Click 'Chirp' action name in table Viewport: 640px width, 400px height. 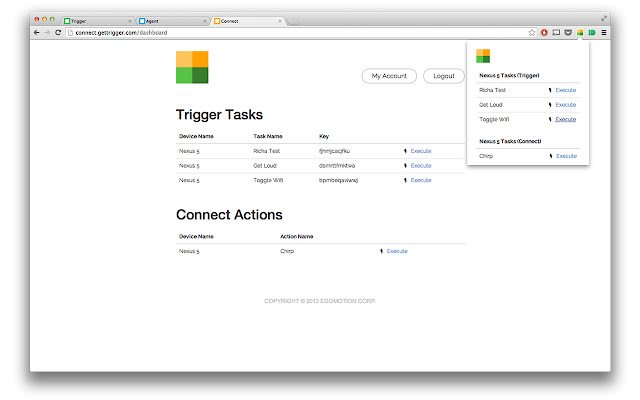[x=287, y=251]
